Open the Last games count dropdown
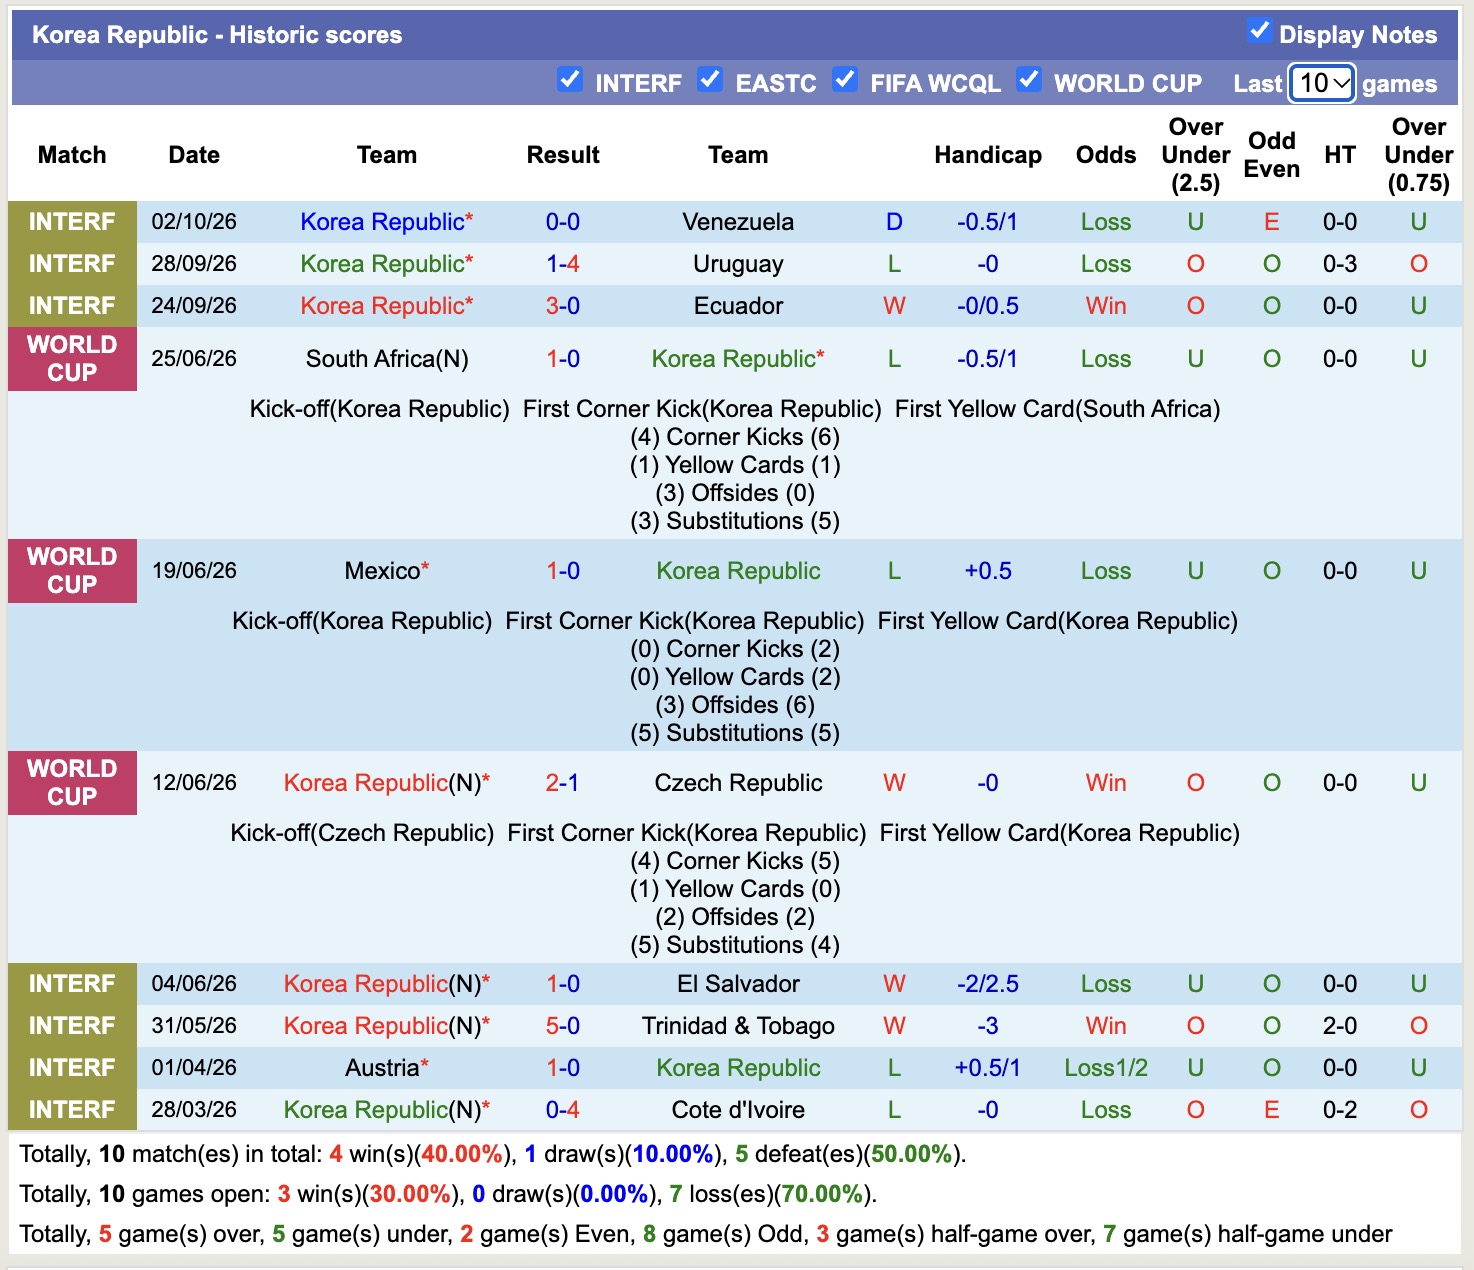The height and width of the screenshot is (1270, 1474). tap(1322, 83)
